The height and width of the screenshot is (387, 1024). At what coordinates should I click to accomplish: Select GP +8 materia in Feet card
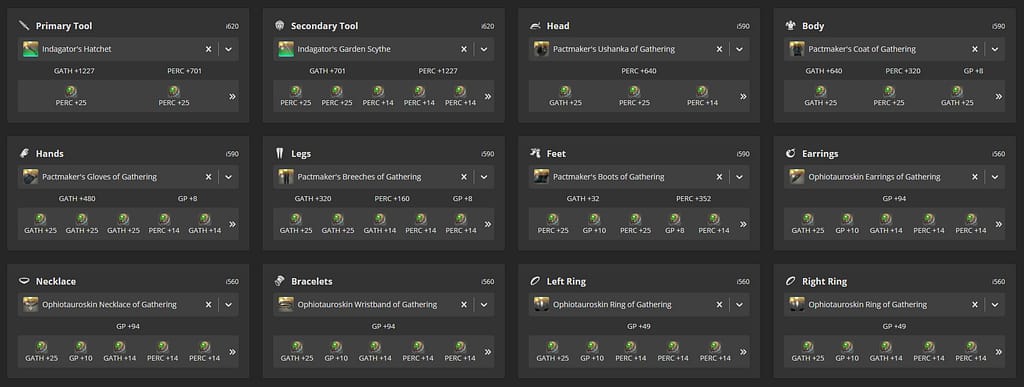pos(675,224)
